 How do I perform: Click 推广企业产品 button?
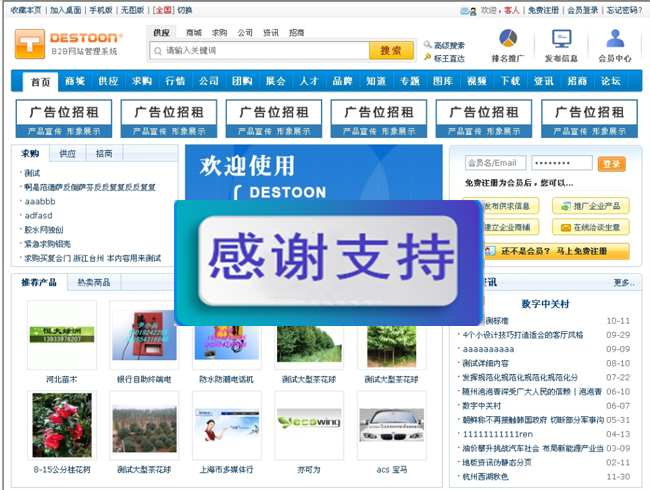tap(591, 206)
